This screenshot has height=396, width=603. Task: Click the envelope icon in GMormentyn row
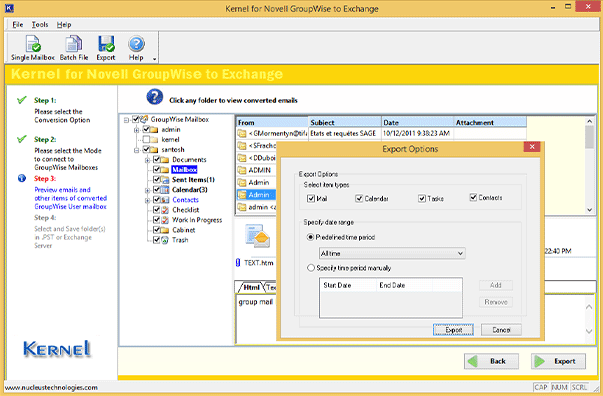click(x=242, y=133)
